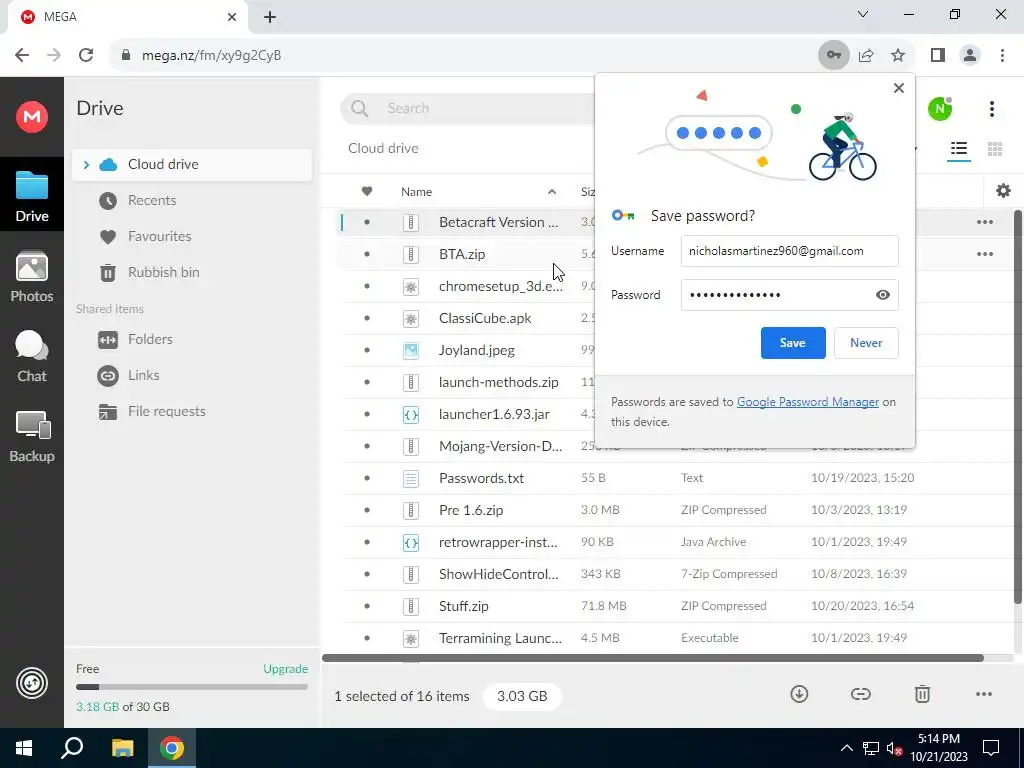Click the password key icon in address bar
Screen dimensions: 1024x768
click(x=834, y=55)
